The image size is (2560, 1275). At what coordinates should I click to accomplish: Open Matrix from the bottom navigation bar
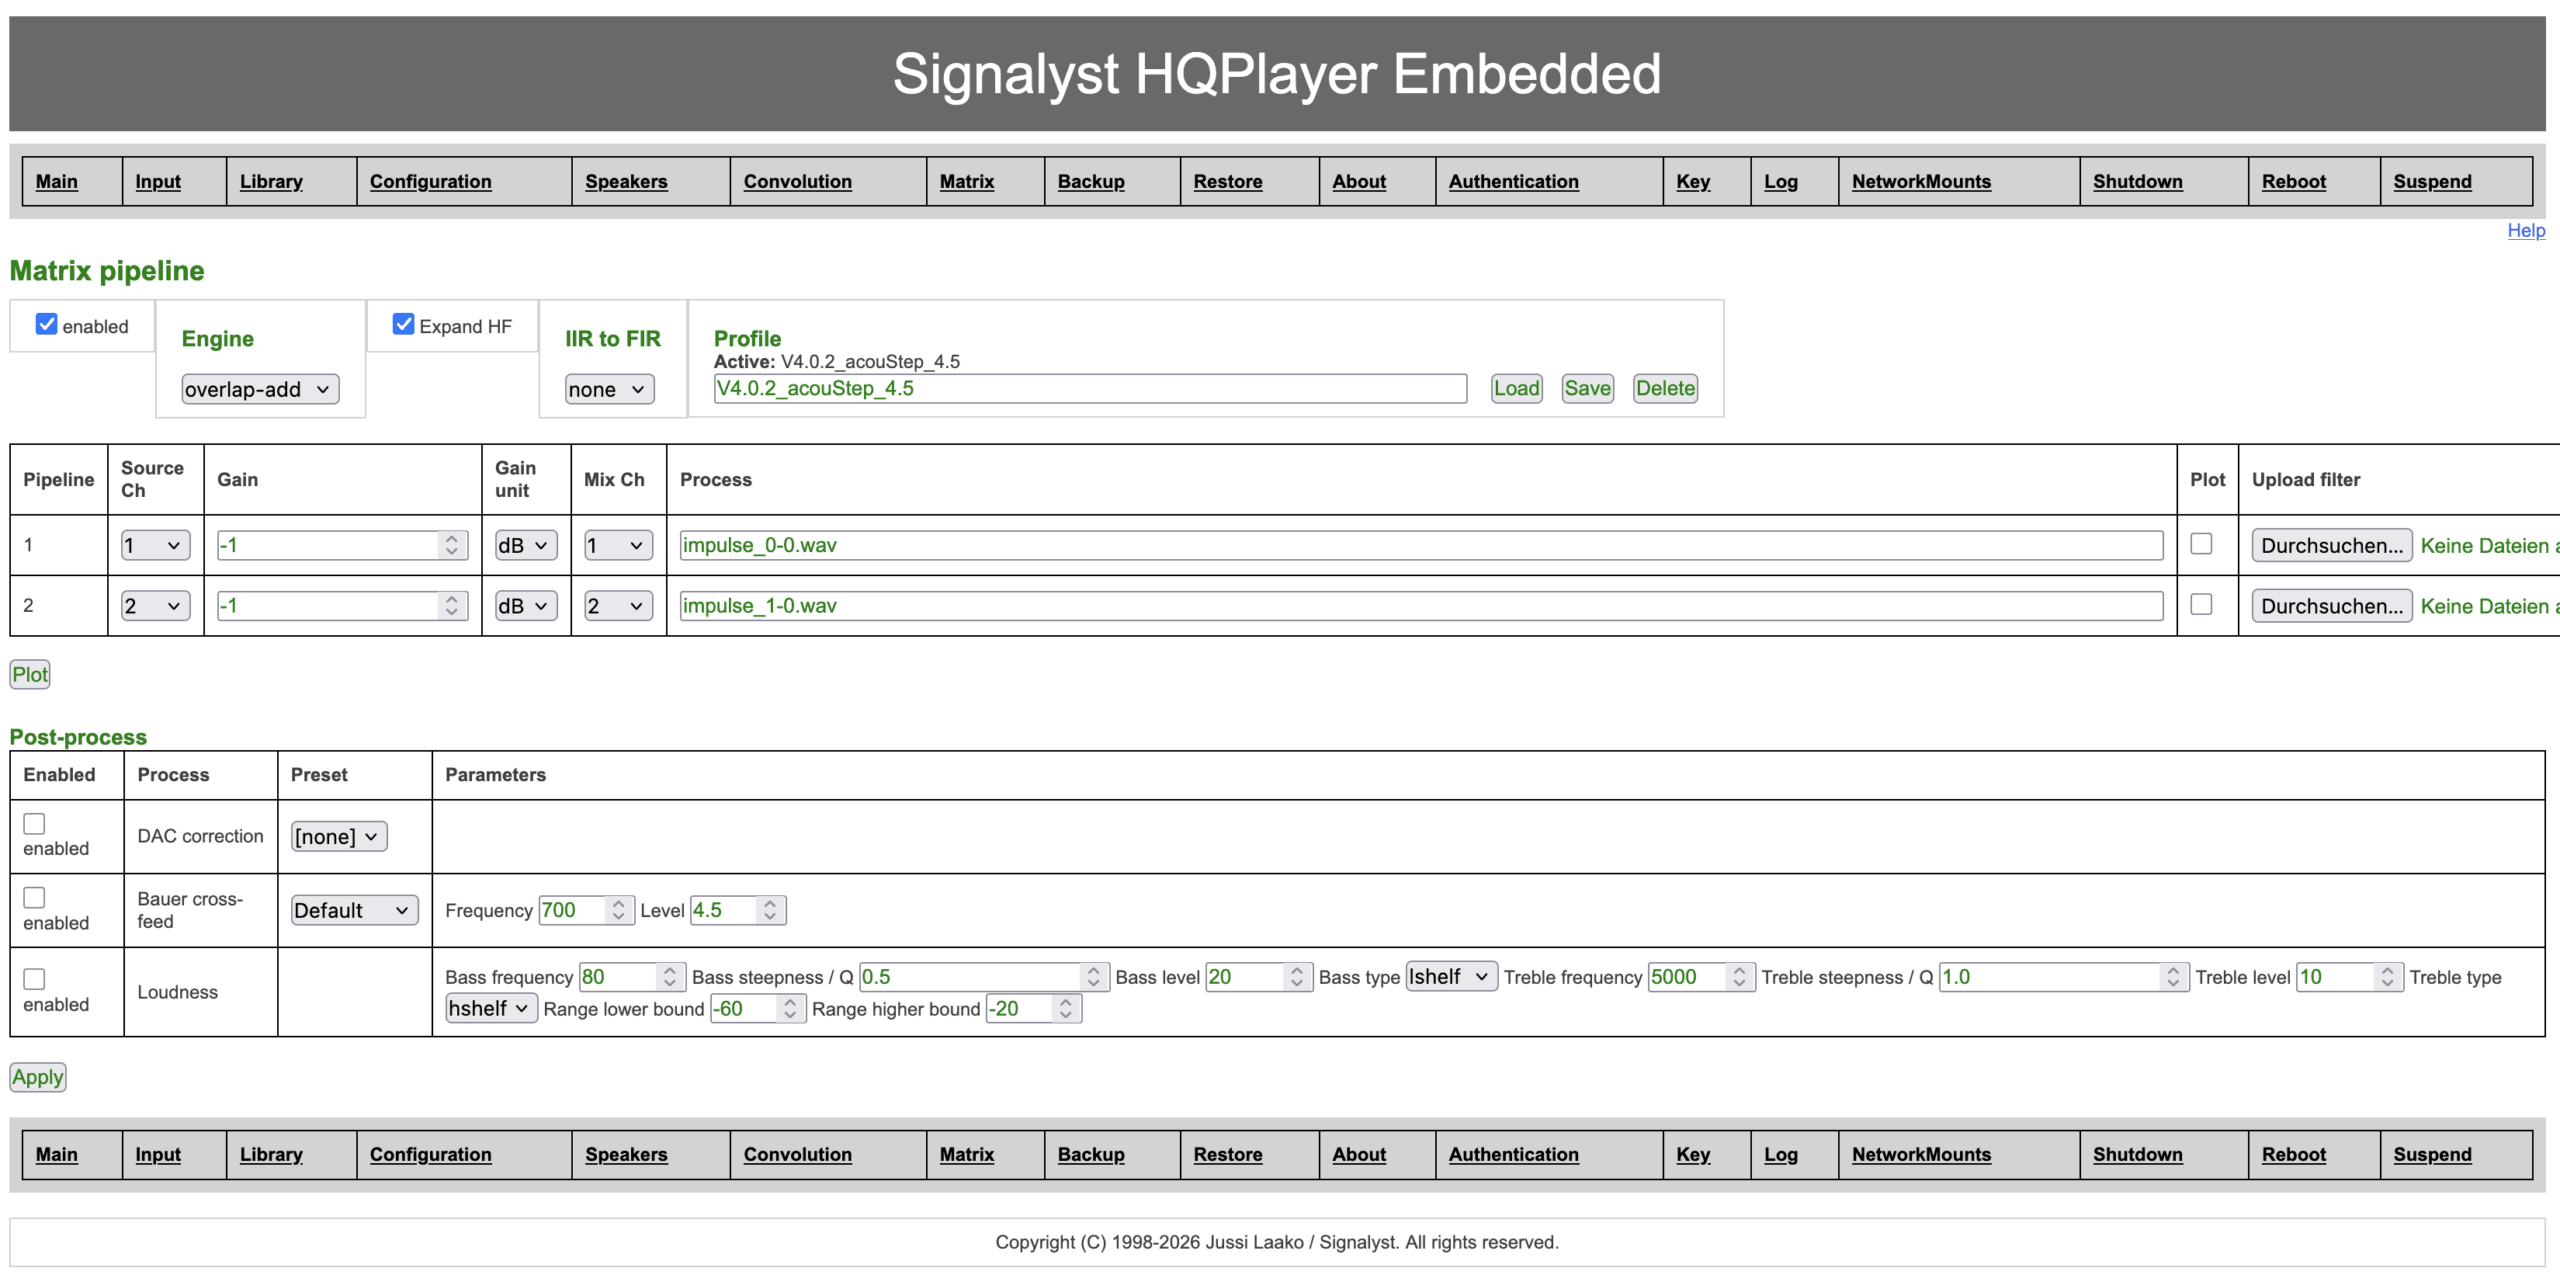tap(967, 1155)
